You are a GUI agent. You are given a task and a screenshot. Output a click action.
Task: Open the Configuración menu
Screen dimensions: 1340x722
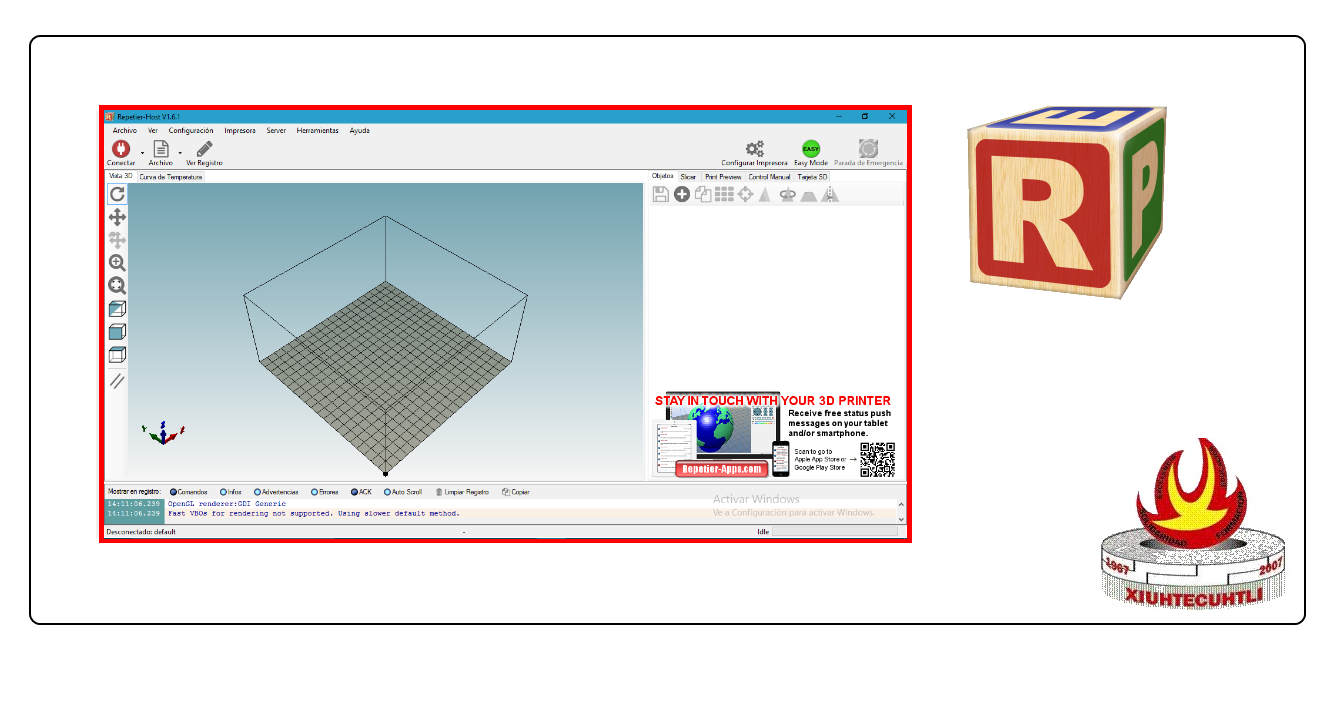[191, 130]
